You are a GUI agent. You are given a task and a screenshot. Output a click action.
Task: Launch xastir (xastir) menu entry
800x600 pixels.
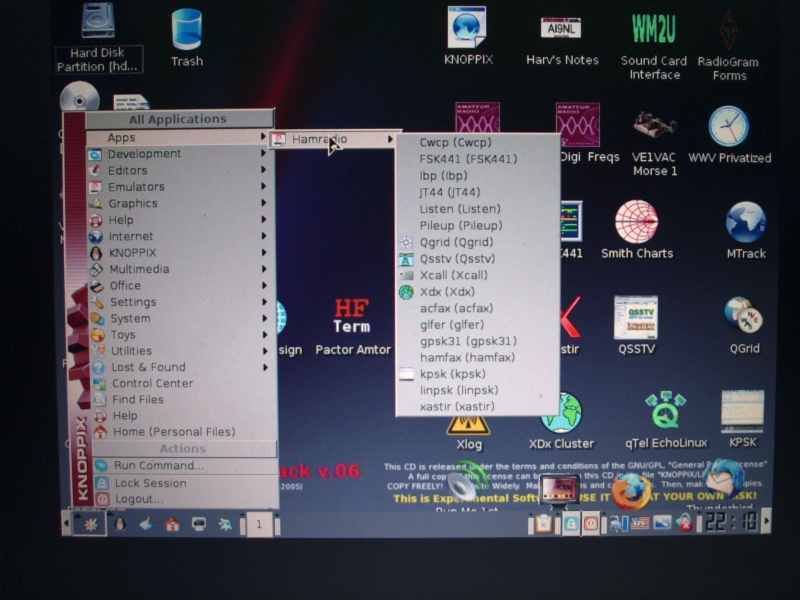(x=478, y=406)
